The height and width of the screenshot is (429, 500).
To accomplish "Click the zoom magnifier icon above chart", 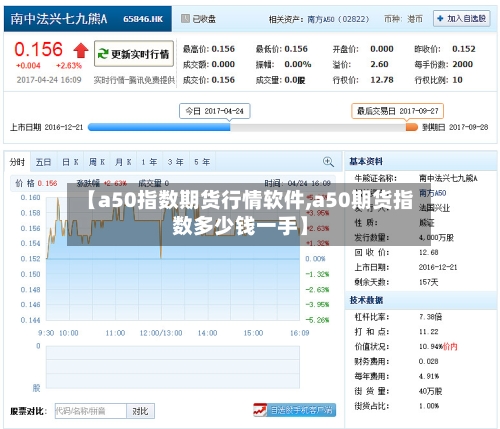I will point(328,162).
